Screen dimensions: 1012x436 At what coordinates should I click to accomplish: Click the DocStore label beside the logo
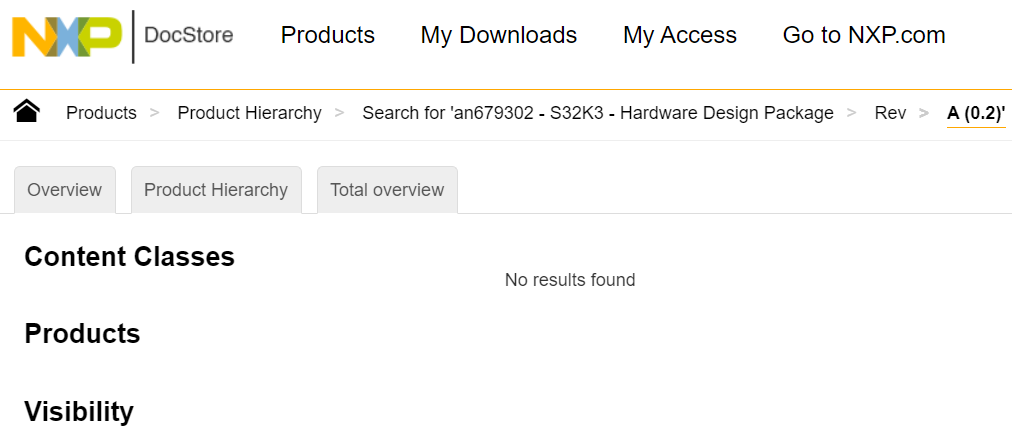(x=189, y=36)
